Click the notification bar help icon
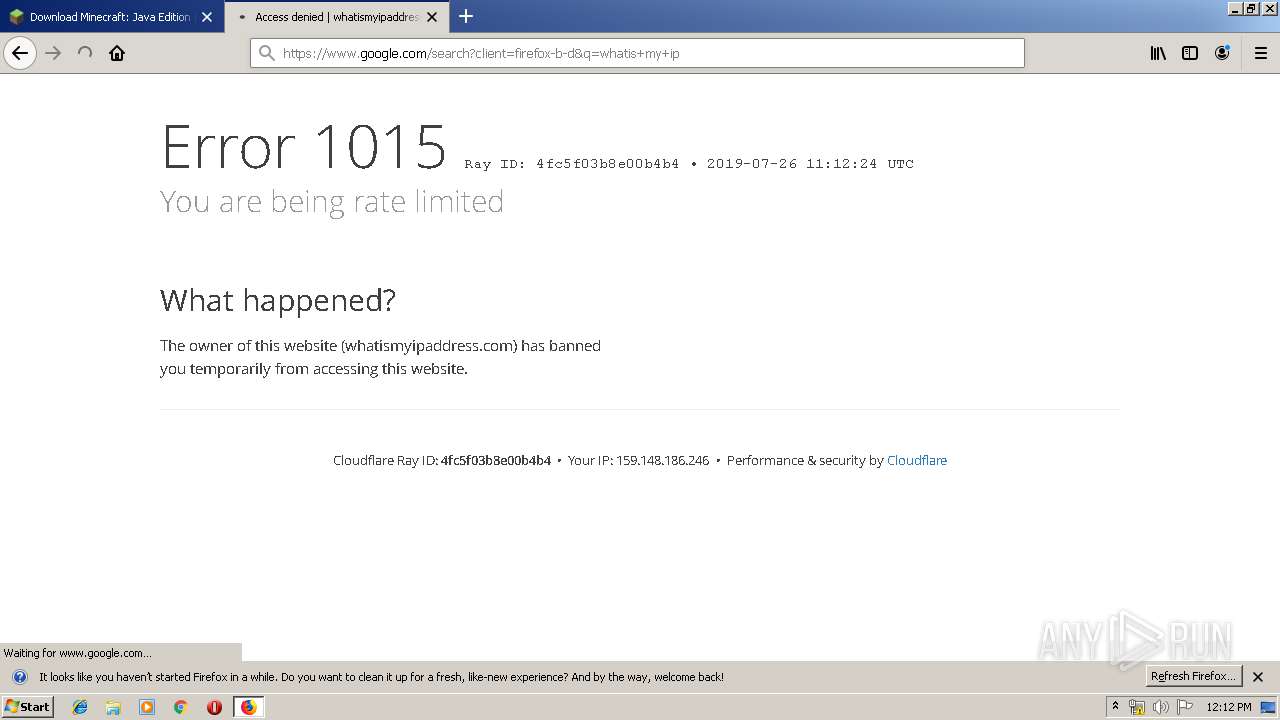 19,677
